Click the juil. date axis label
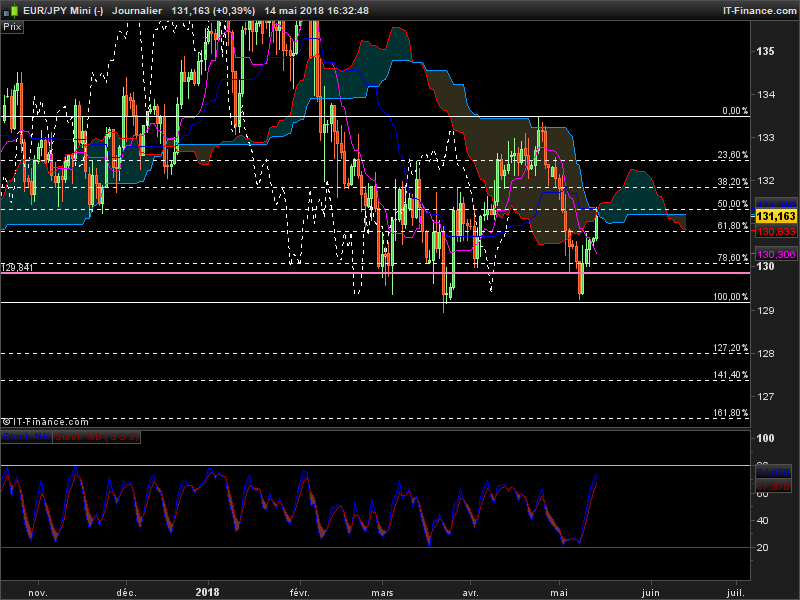The width and height of the screenshot is (800, 600). (735, 593)
